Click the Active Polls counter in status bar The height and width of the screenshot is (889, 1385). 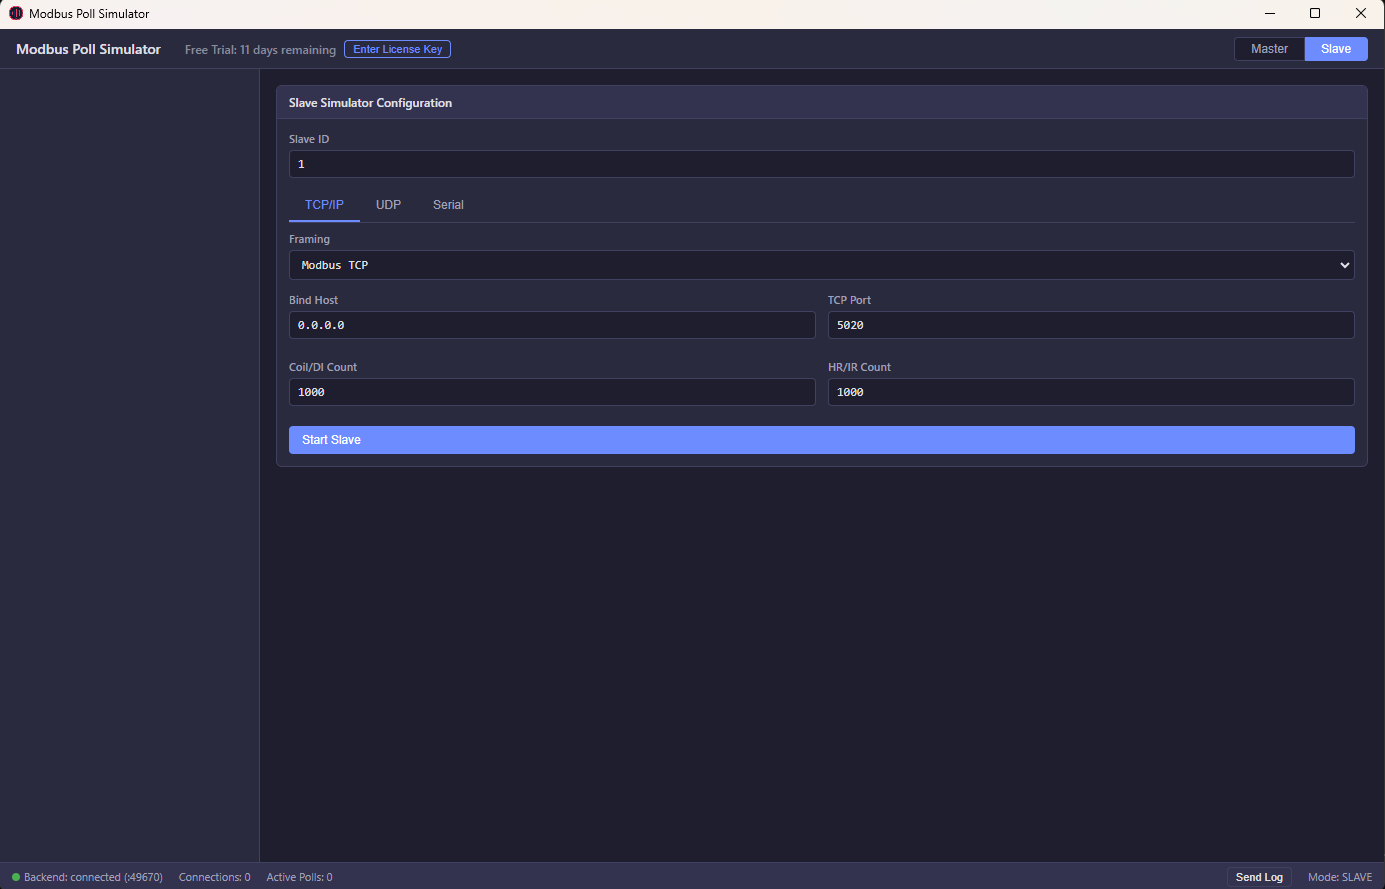click(299, 877)
